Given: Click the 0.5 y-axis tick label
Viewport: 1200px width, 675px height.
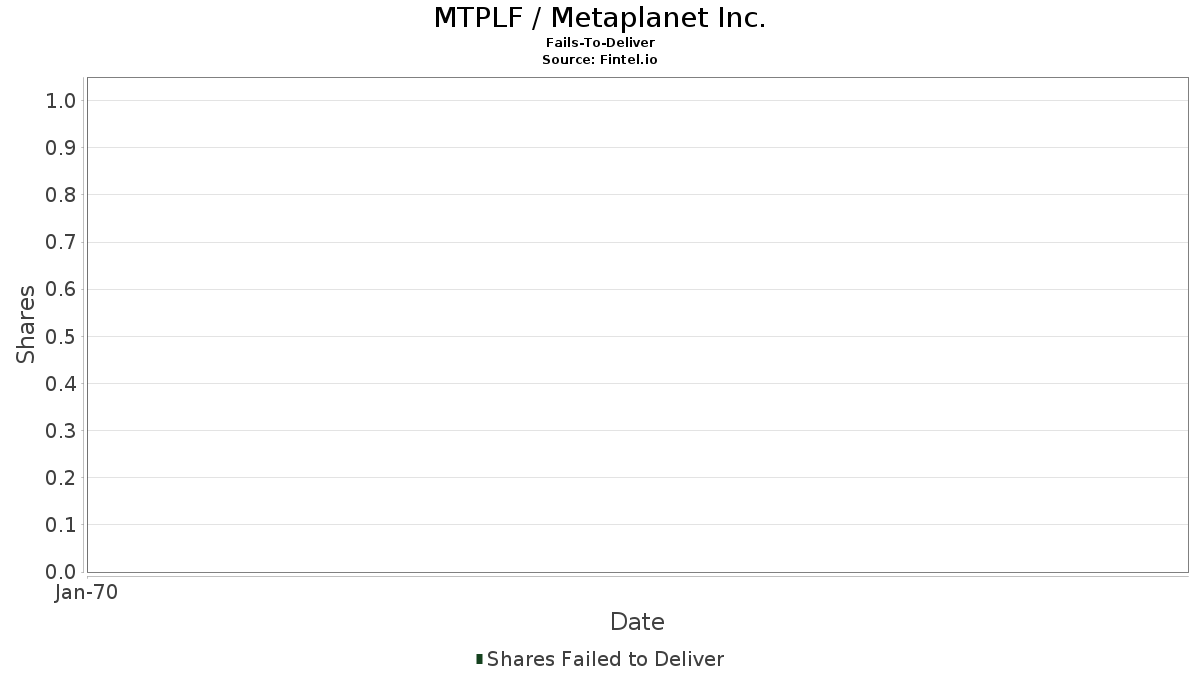Looking at the screenshot, I should (x=61, y=336).
